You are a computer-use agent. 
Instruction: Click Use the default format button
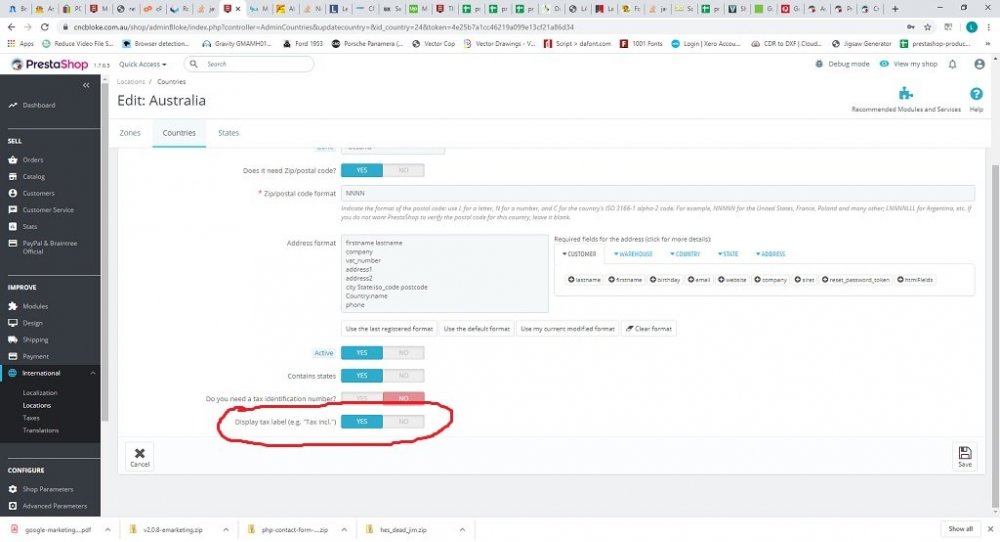476,329
